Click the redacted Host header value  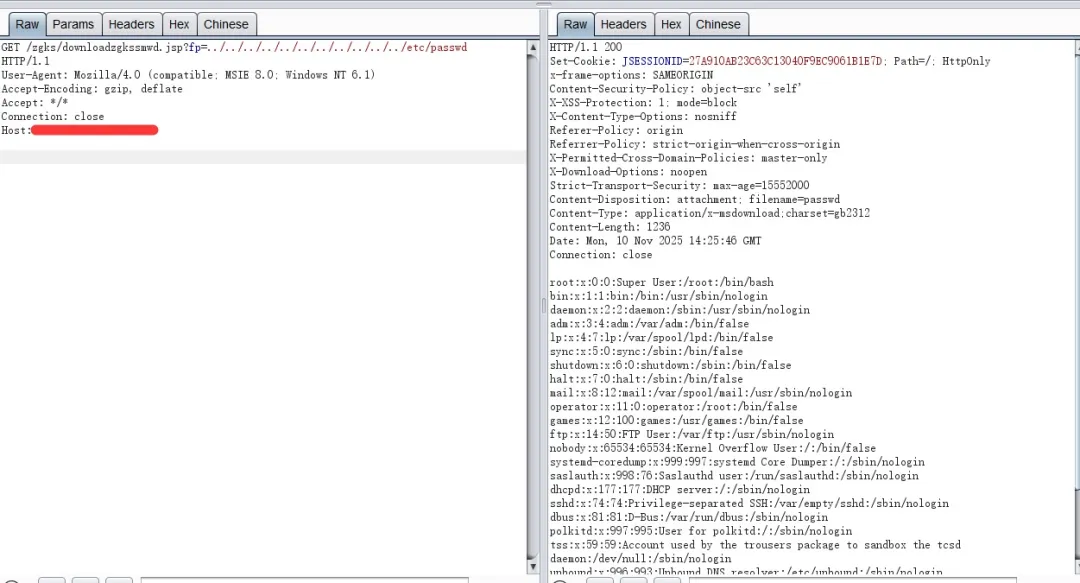(94, 130)
